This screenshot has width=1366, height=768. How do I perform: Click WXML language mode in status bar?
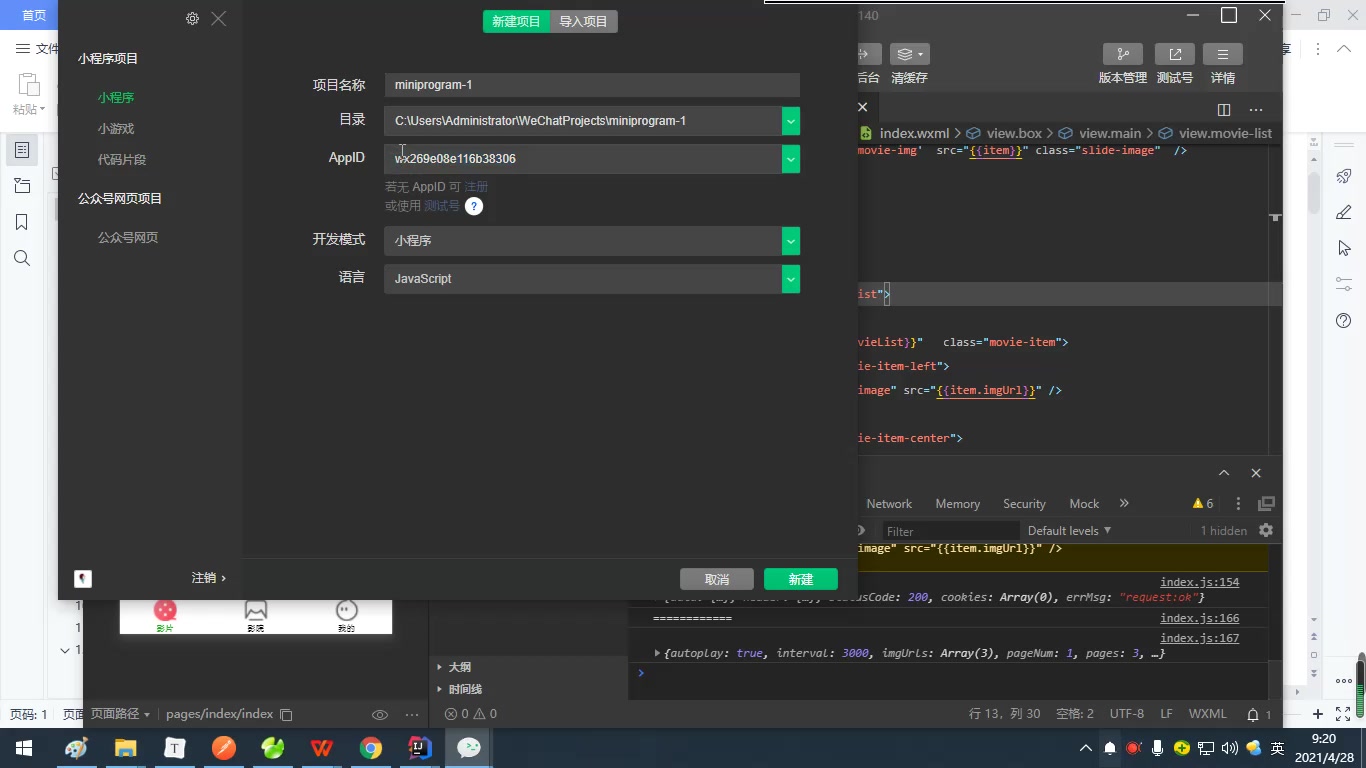tap(1207, 714)
